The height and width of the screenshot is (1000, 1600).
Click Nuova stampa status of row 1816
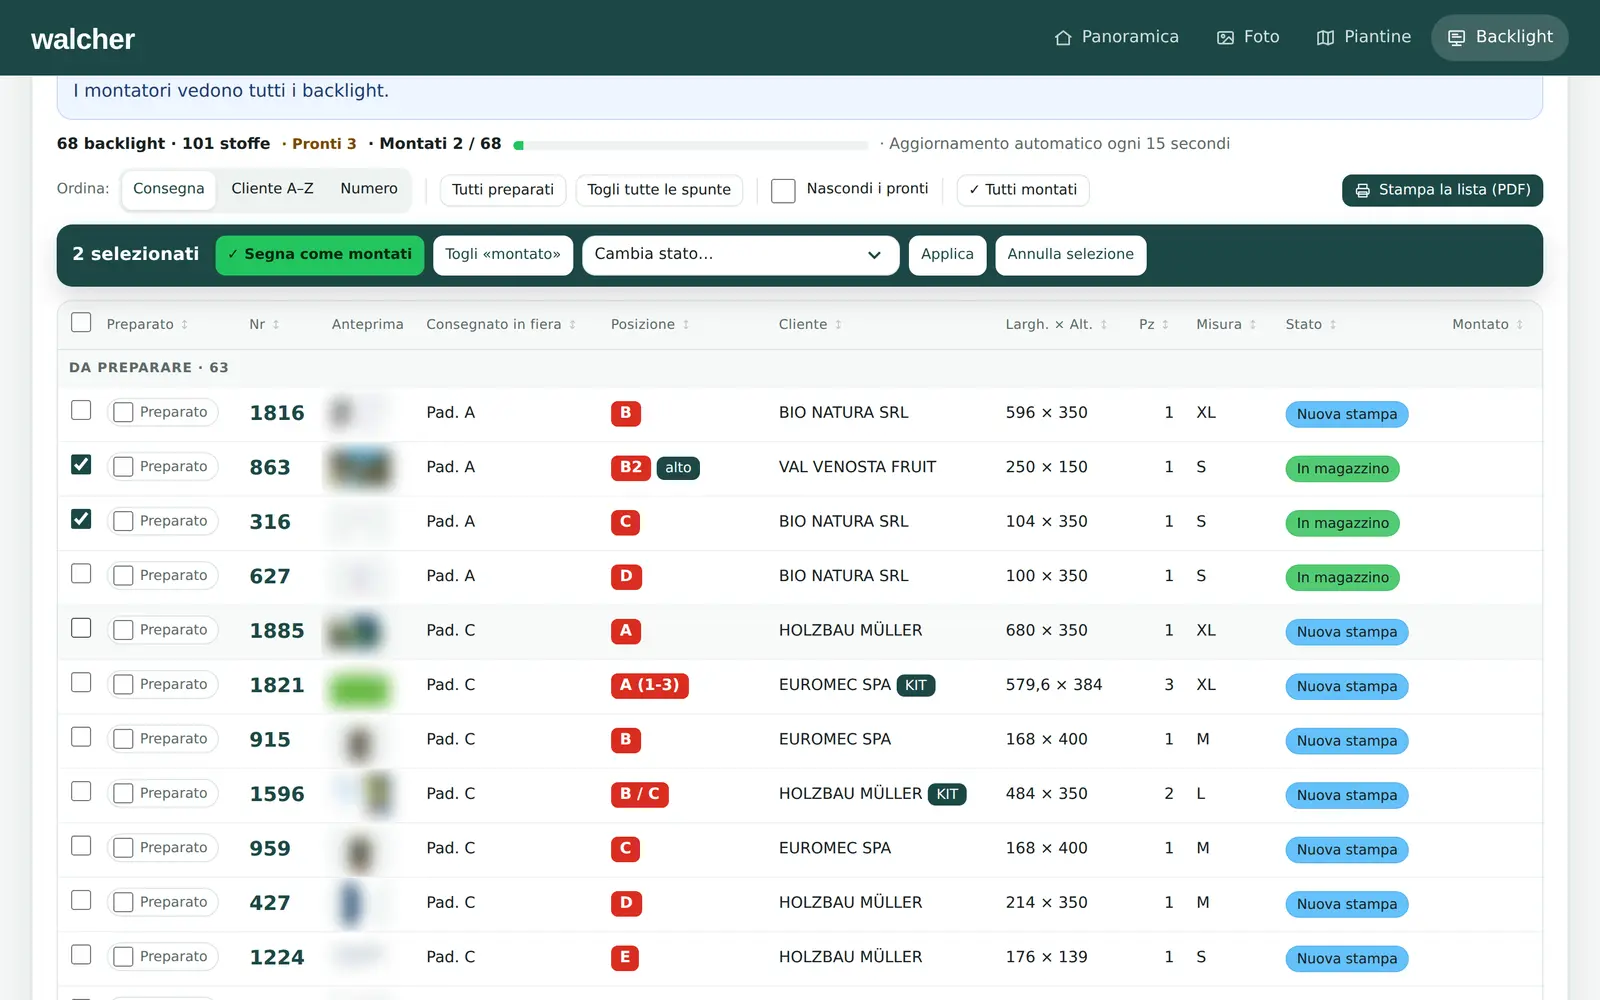pyautogui.click(x=1346, y=414)
